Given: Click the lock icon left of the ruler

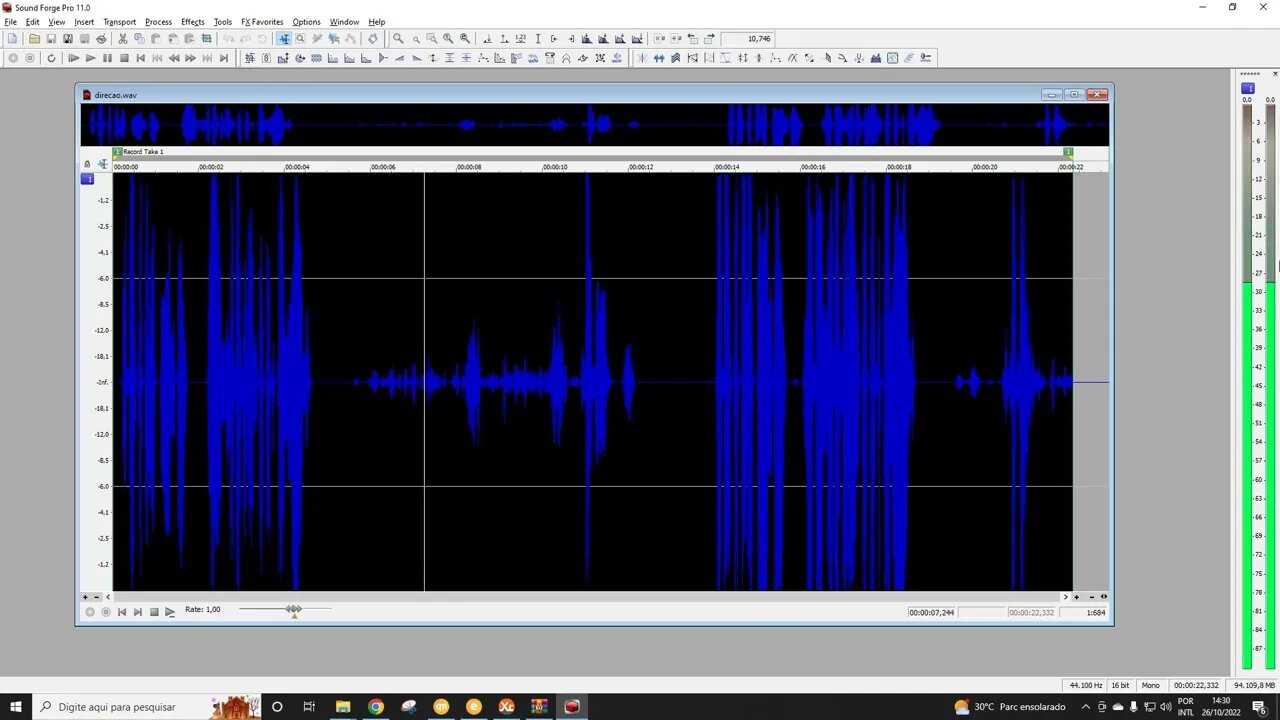Looking at the screenshot, I should point(87,164).
